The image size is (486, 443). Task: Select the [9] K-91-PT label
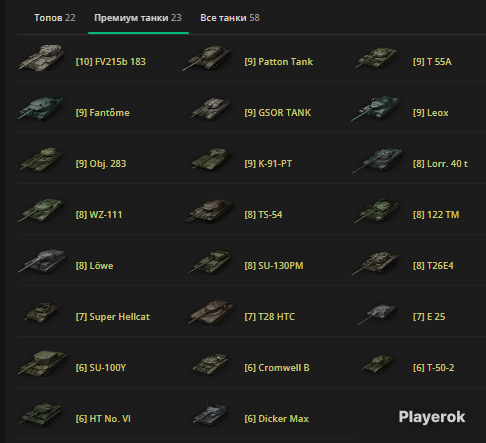(268, 164)
